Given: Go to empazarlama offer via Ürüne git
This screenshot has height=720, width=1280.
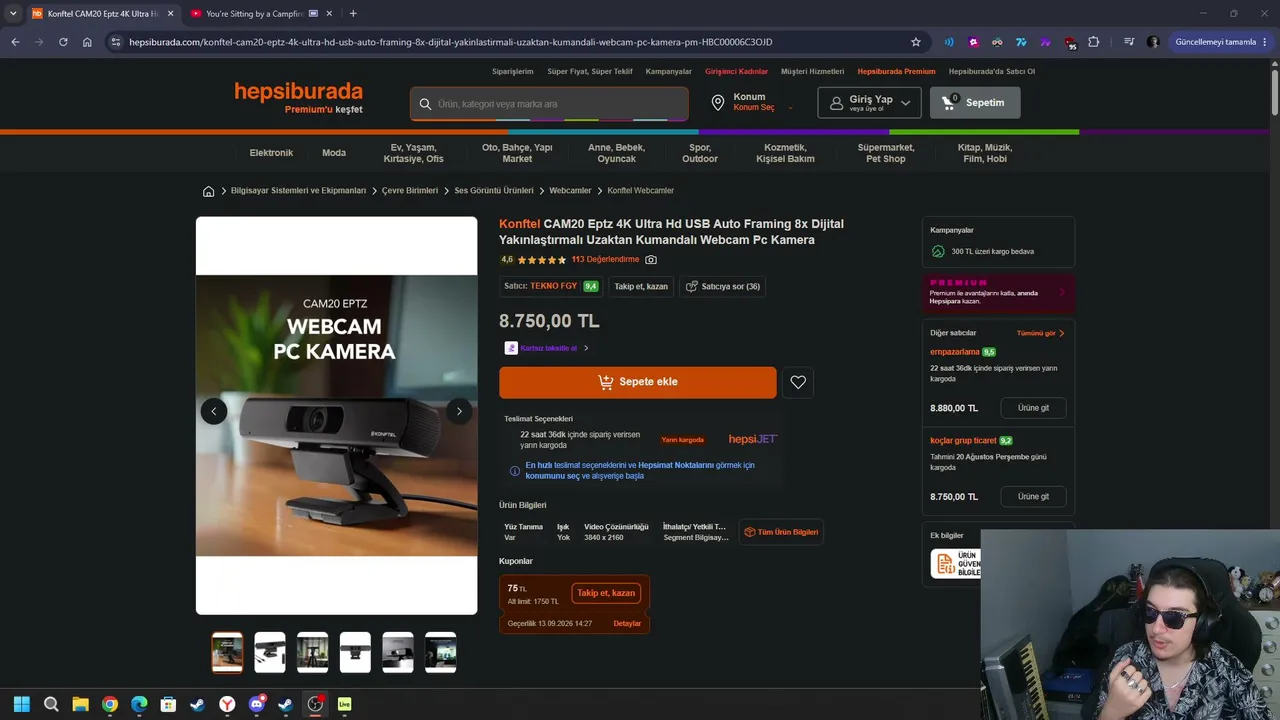Looking at the screenshot, I should [x=1033, y=408].
